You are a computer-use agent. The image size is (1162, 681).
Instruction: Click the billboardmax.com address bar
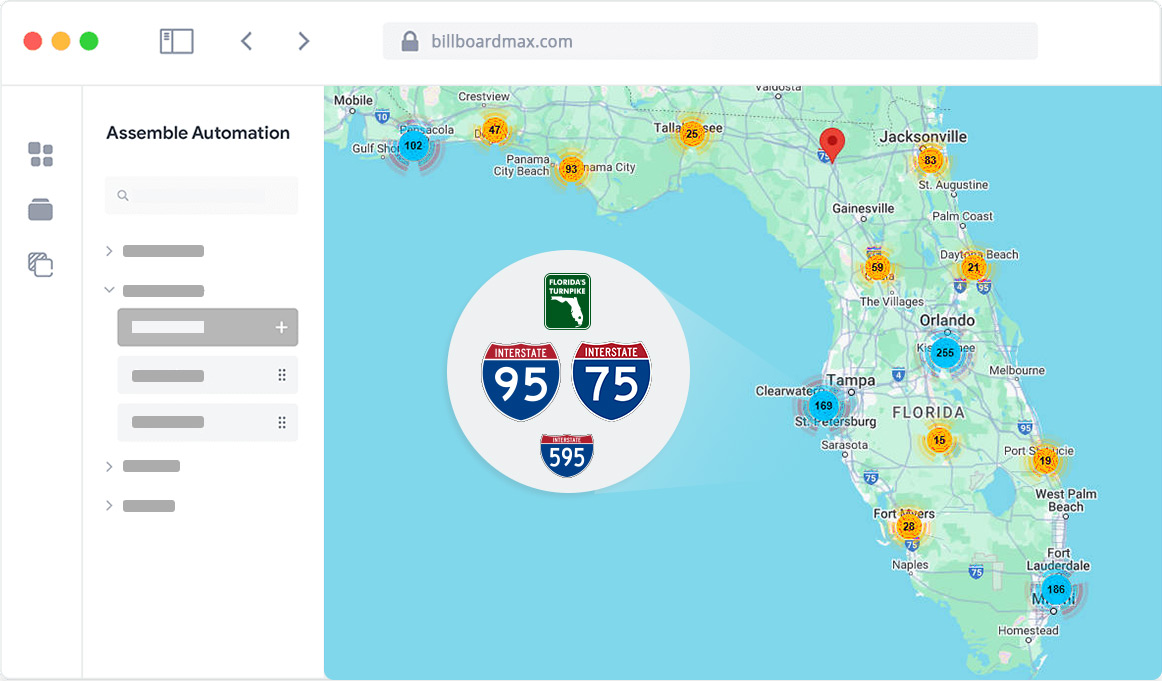pos(710,41)
